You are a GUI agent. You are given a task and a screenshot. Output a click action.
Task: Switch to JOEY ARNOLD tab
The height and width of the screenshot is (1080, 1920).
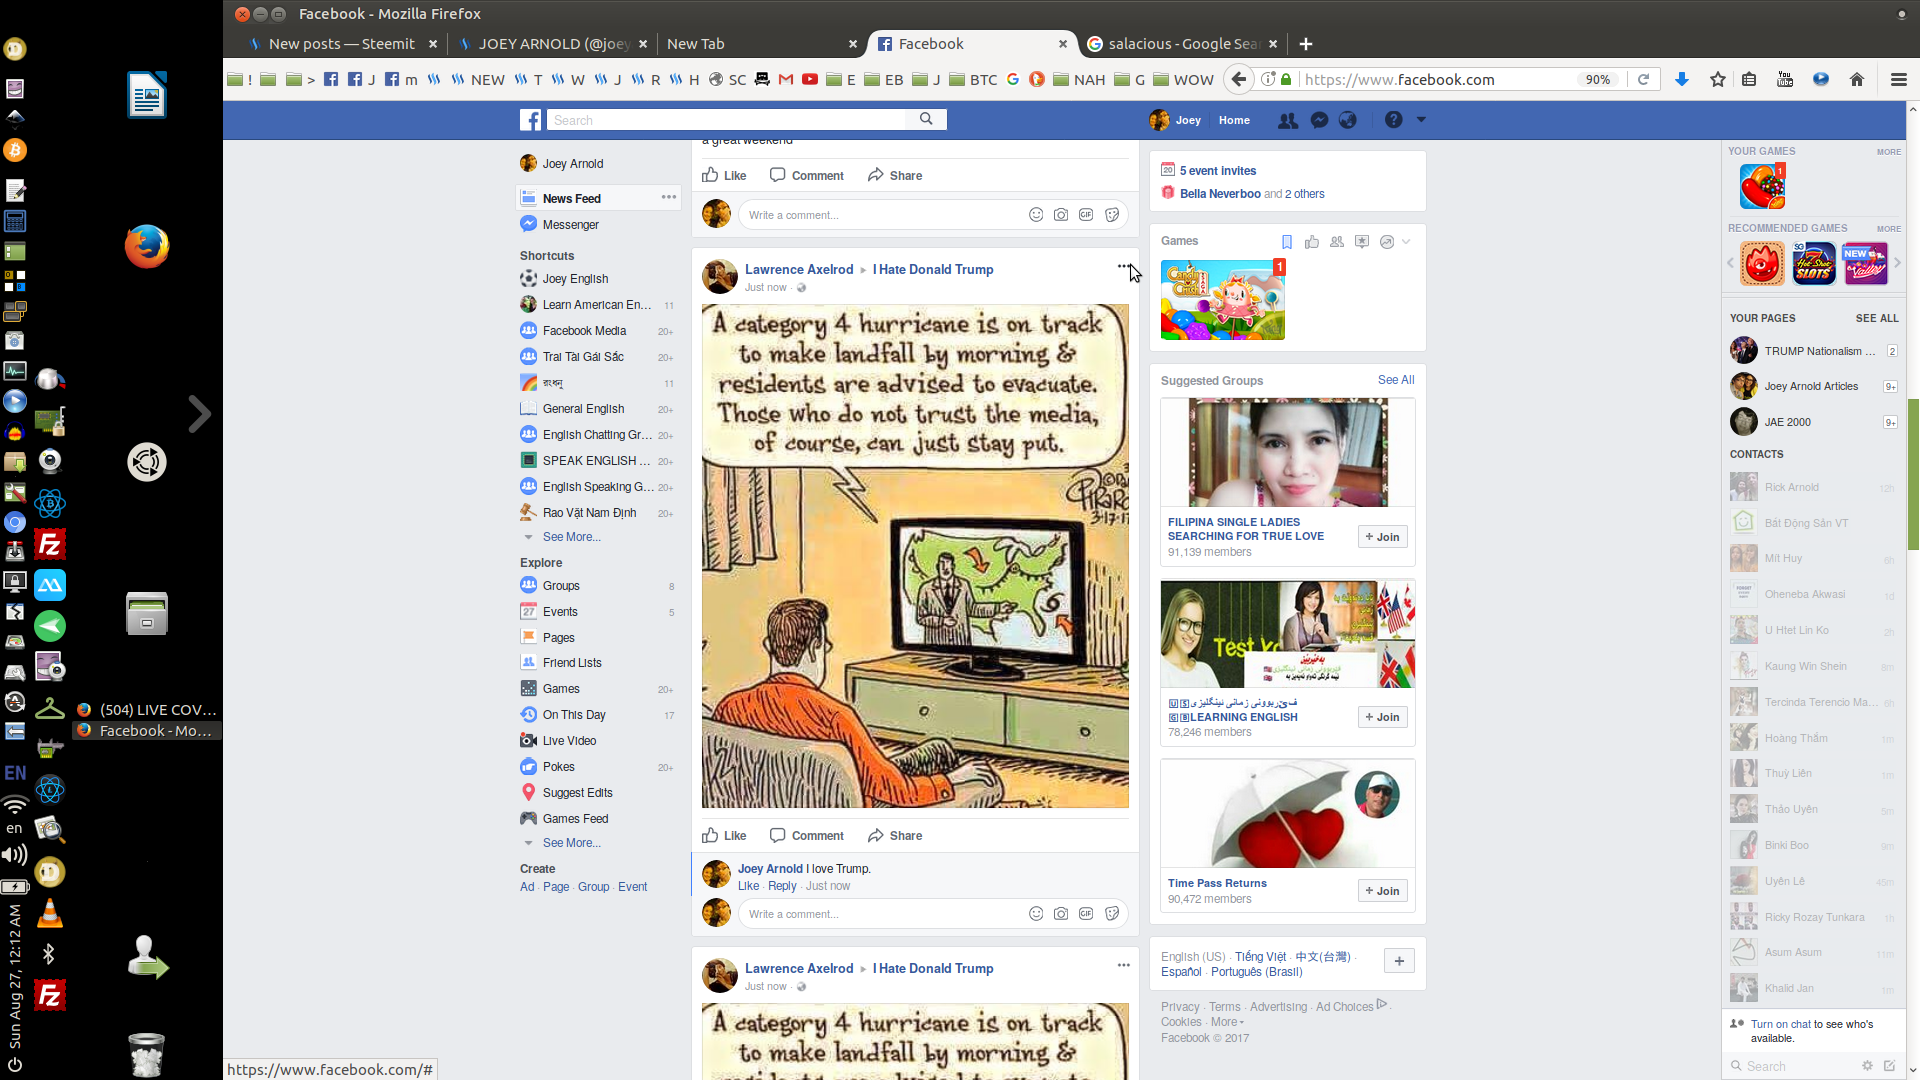tap(553, 44)
